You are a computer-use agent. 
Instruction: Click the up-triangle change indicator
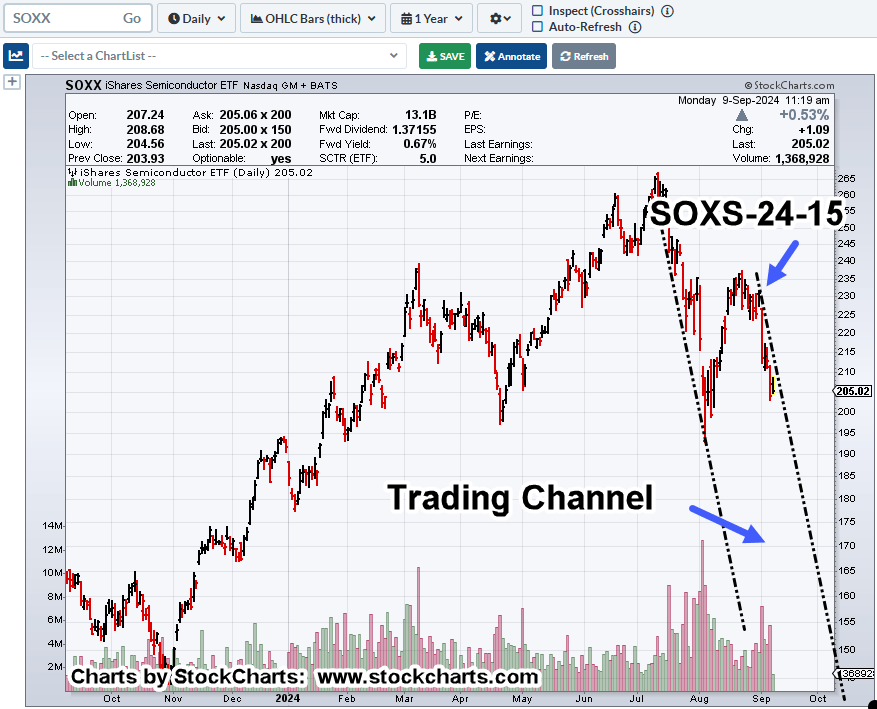741,115
